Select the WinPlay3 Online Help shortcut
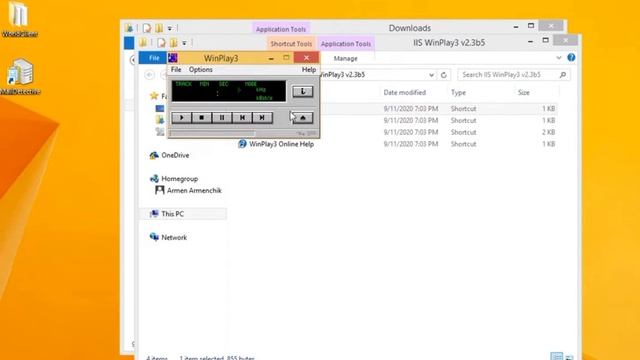This screenshot has width=640, height=360. click(x=281, y=144)
